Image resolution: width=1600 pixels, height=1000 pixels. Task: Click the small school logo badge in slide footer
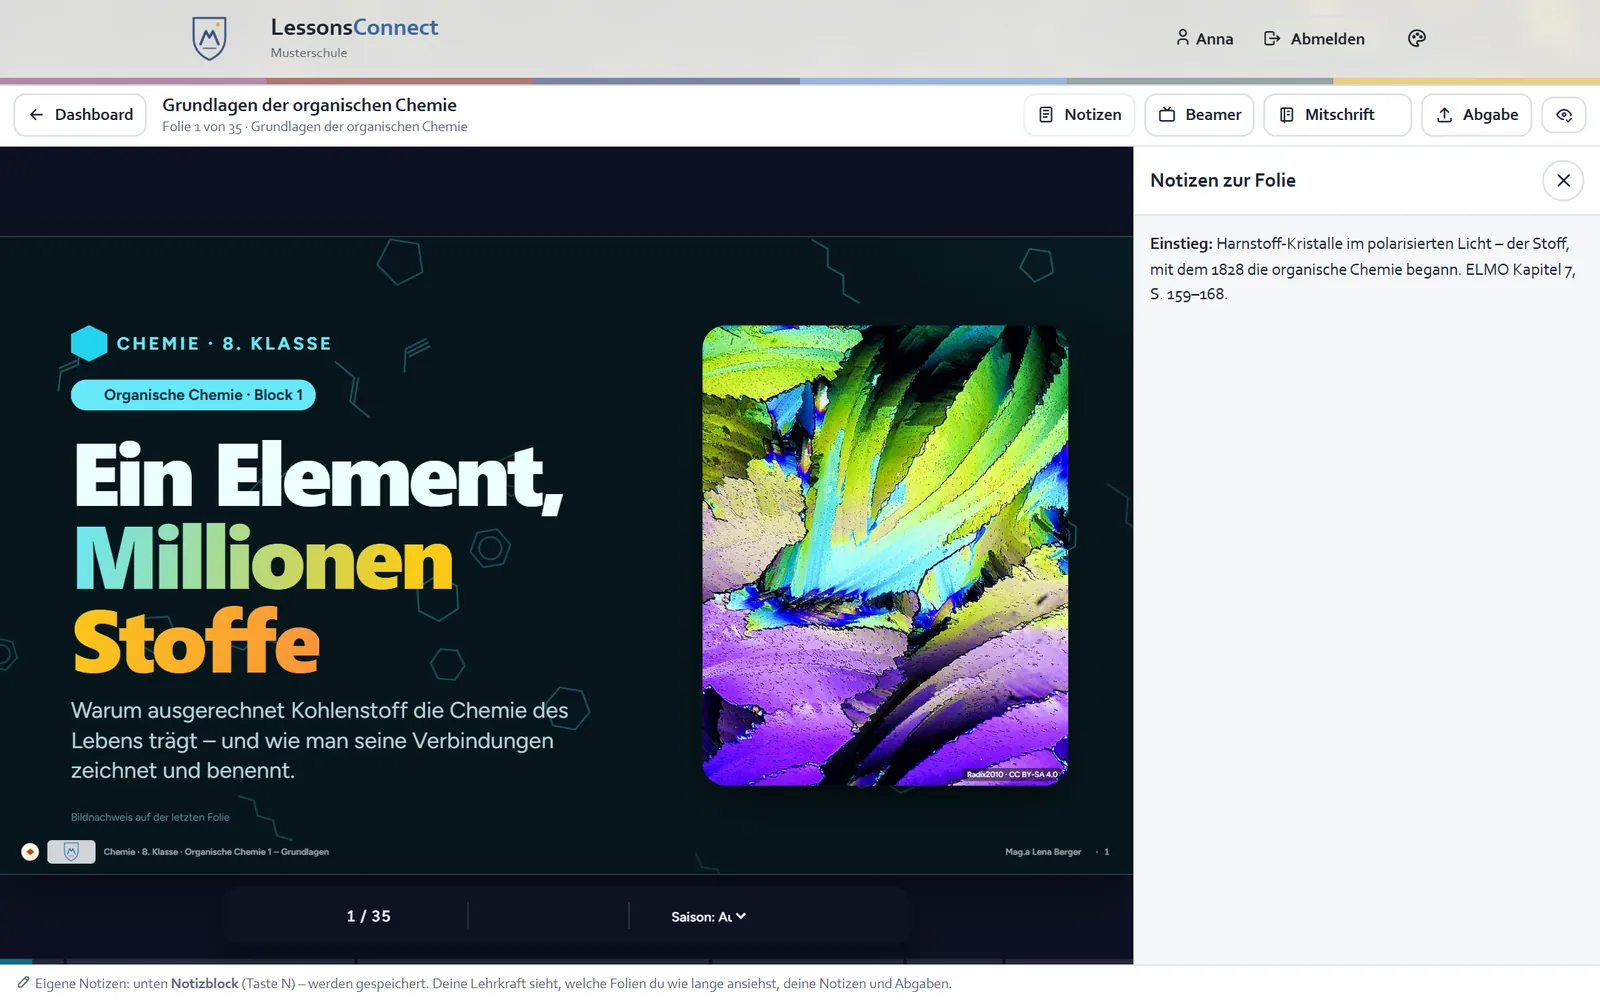click(x=71, y=852)
